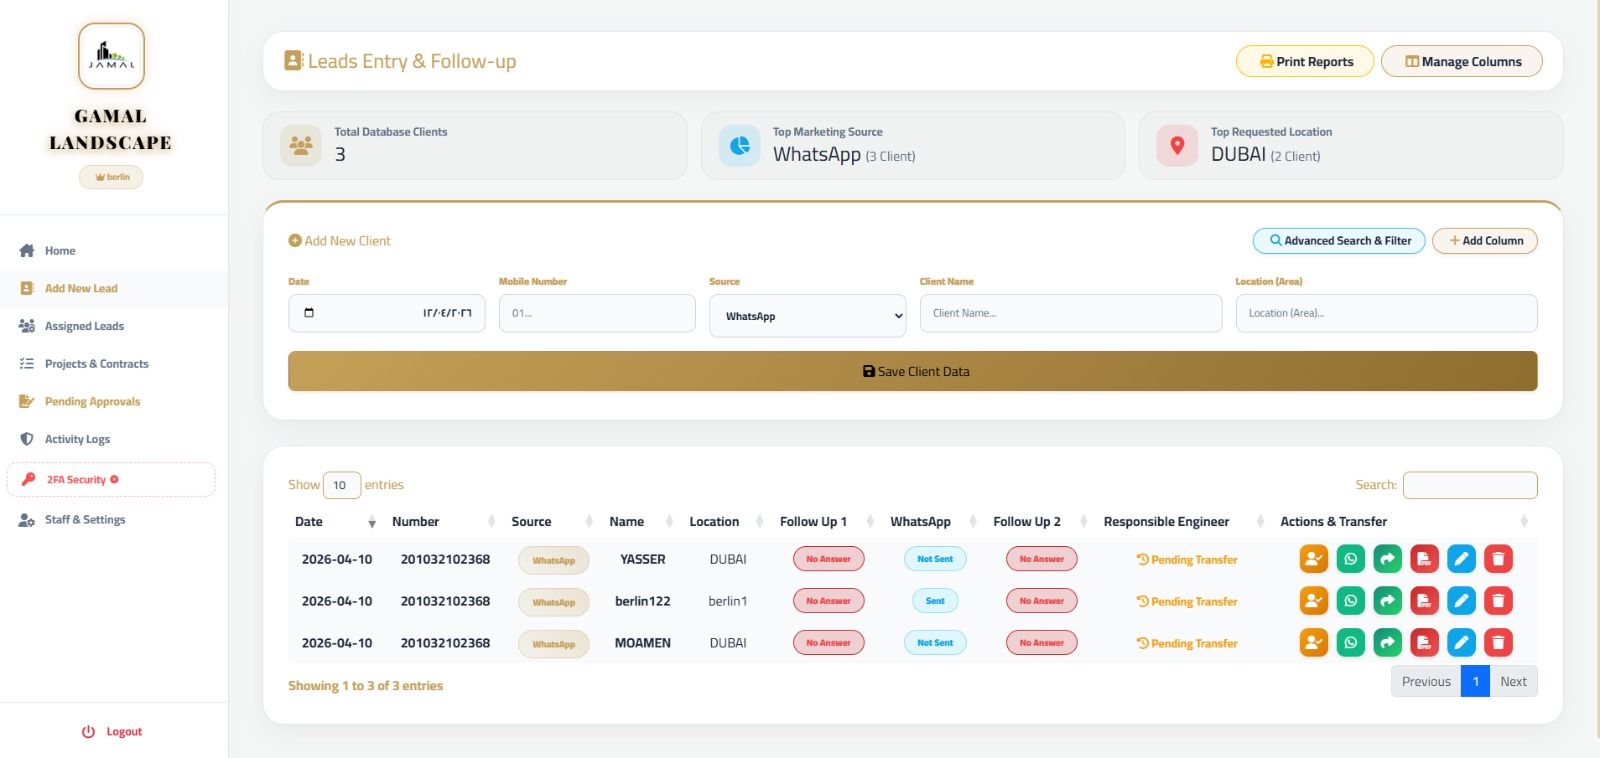The image size is (1600, 758).
Task: Change the Show entries count selector
Action: pyautogui.click(x=342, y=485)
